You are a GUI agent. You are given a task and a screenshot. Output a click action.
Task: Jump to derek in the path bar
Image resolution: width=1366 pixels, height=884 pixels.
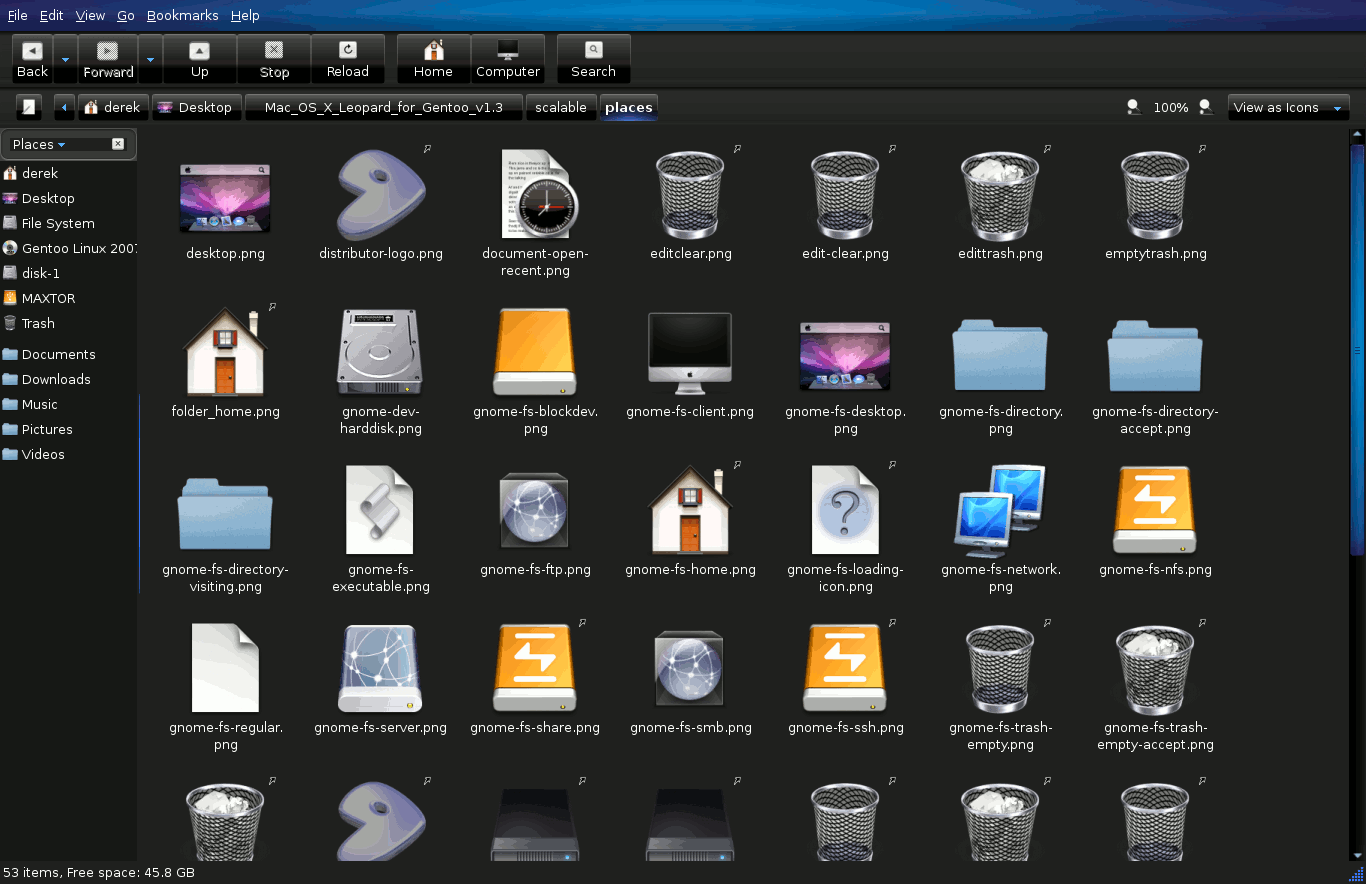point(114,107)
